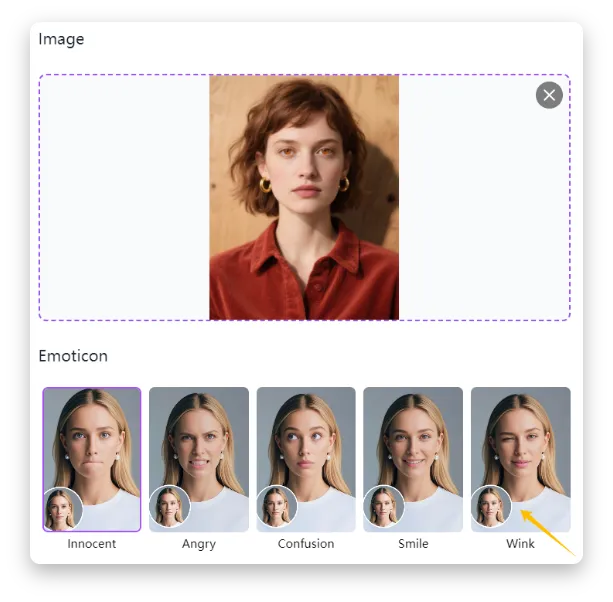Click the uploaded portrait in the image area
Image resolution: width=613 pixels, height=602 pixels.
pos(304,197)
